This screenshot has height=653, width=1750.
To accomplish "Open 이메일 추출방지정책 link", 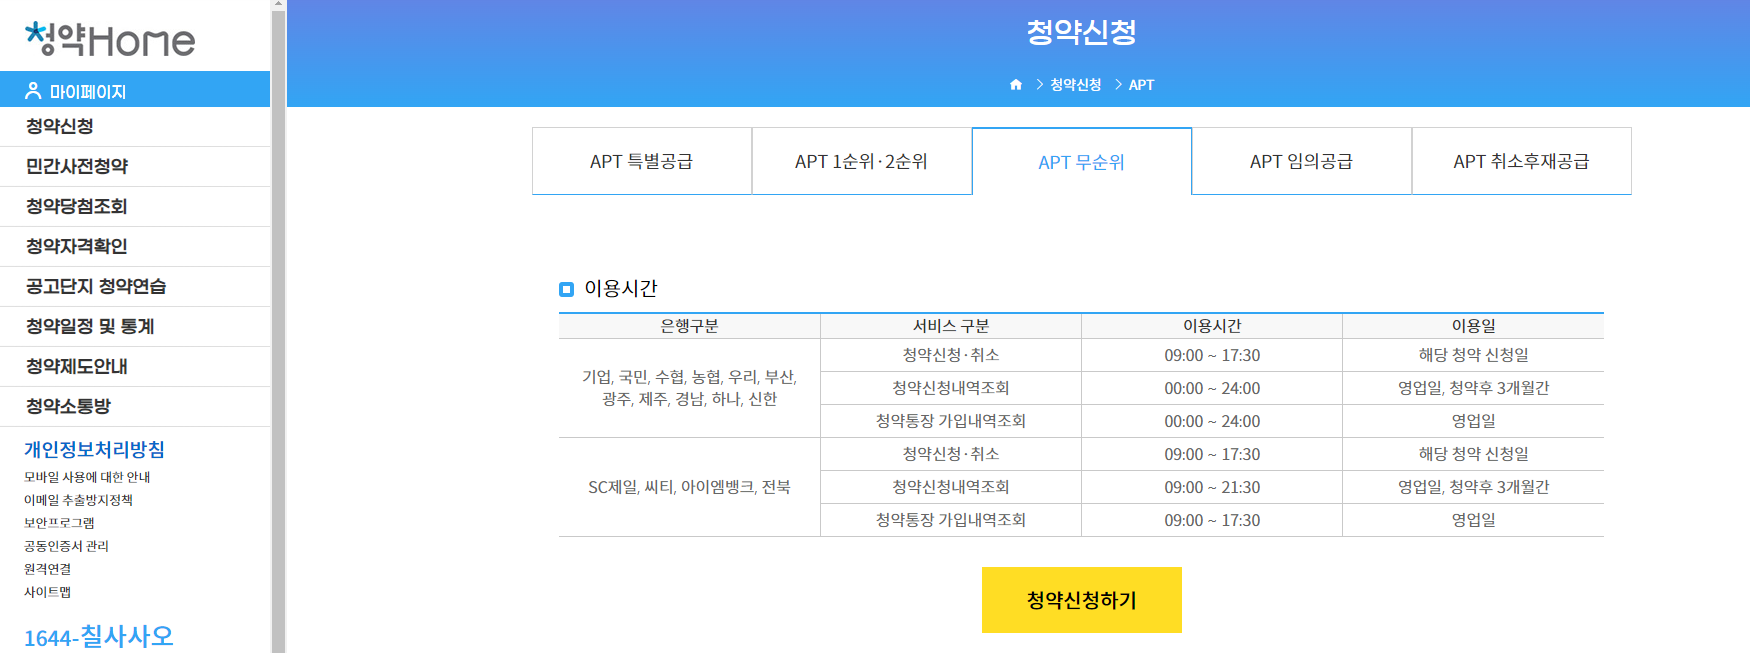I will point(78,501).
